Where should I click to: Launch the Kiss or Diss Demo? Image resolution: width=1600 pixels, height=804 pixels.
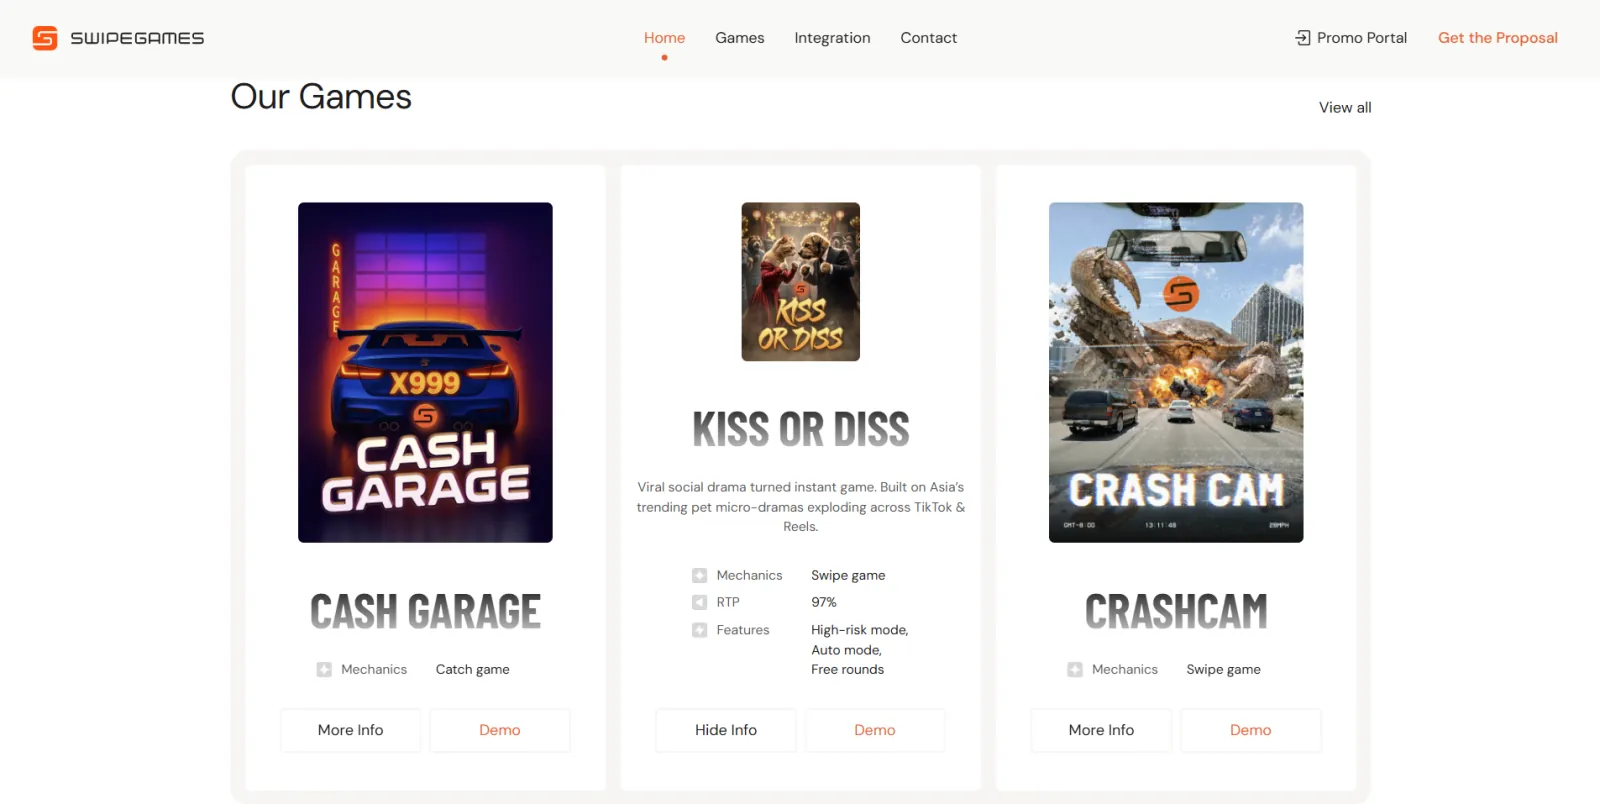coord(875,730)
